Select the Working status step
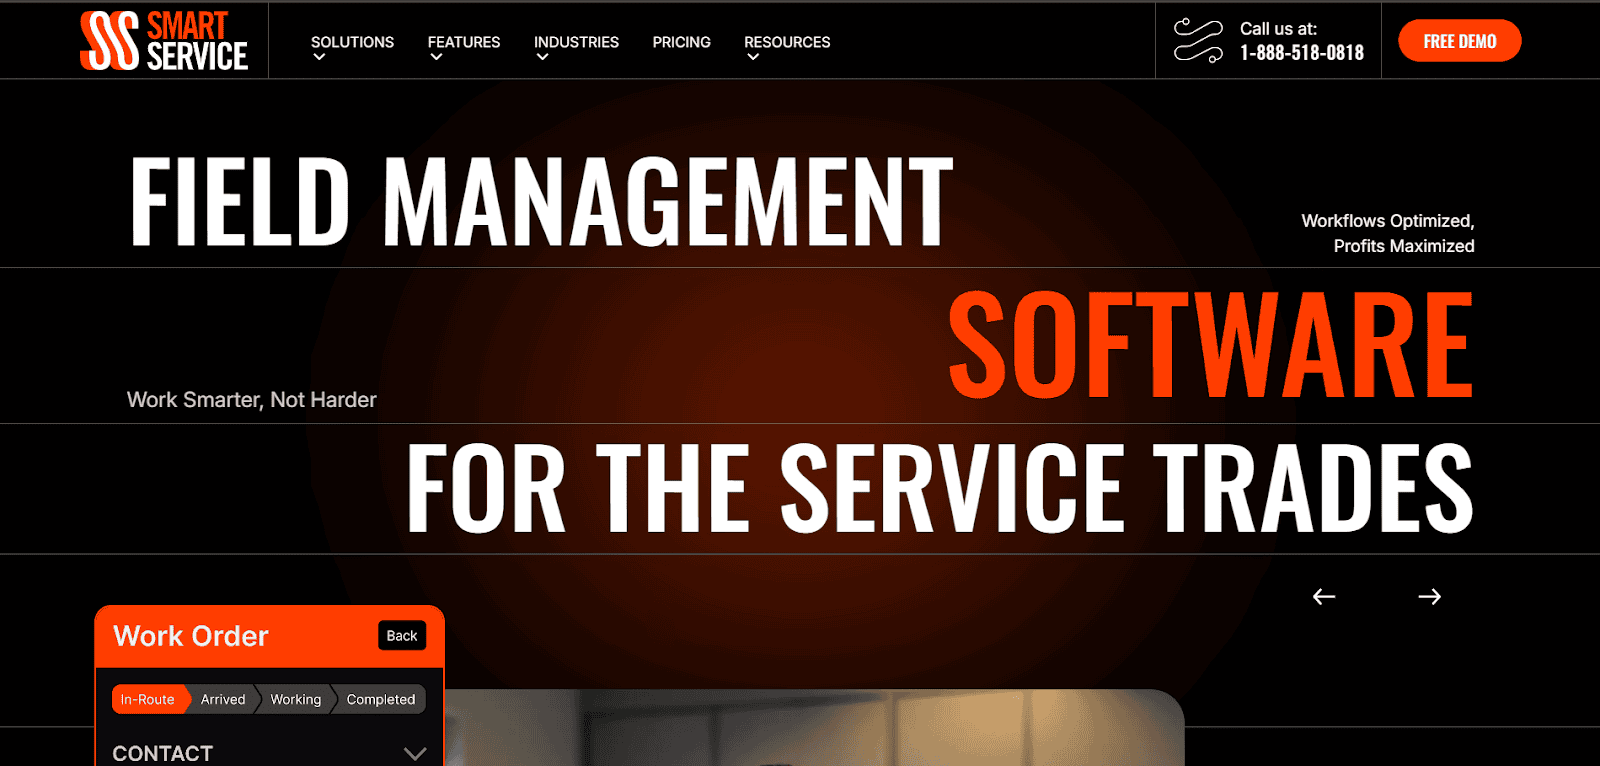Viewport: 1600px width, 766px height. [x=296, y=700]
